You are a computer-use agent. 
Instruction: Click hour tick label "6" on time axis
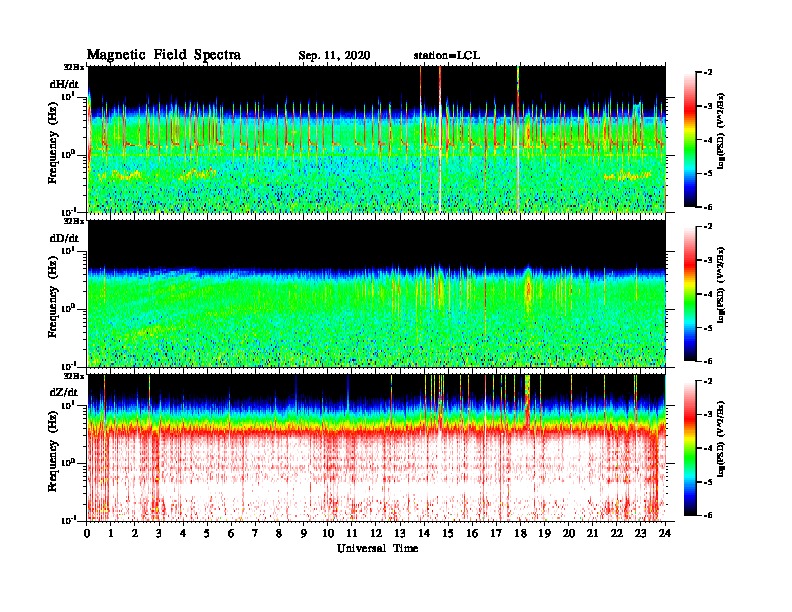(x=231, y=533)
